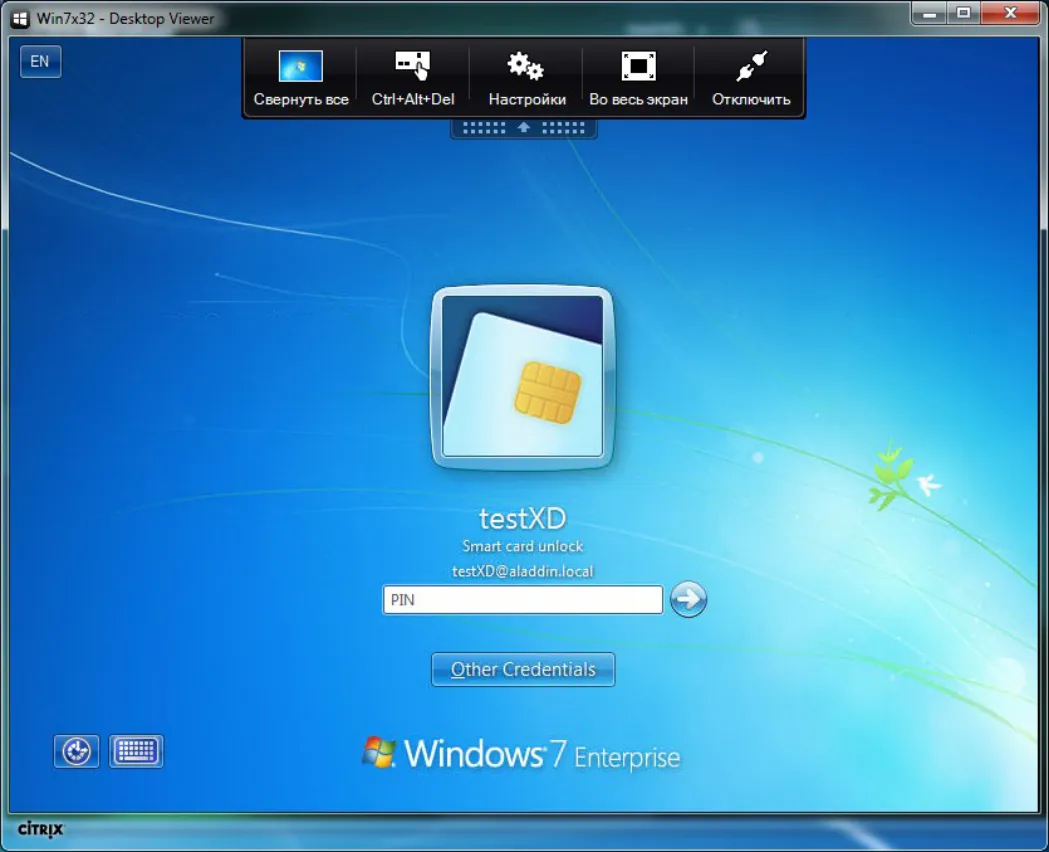Image resolution: width=1049 pixels, height=852 pixels.
Task: Maximize the Desktop Viewer window
Action: pos(963,13)
